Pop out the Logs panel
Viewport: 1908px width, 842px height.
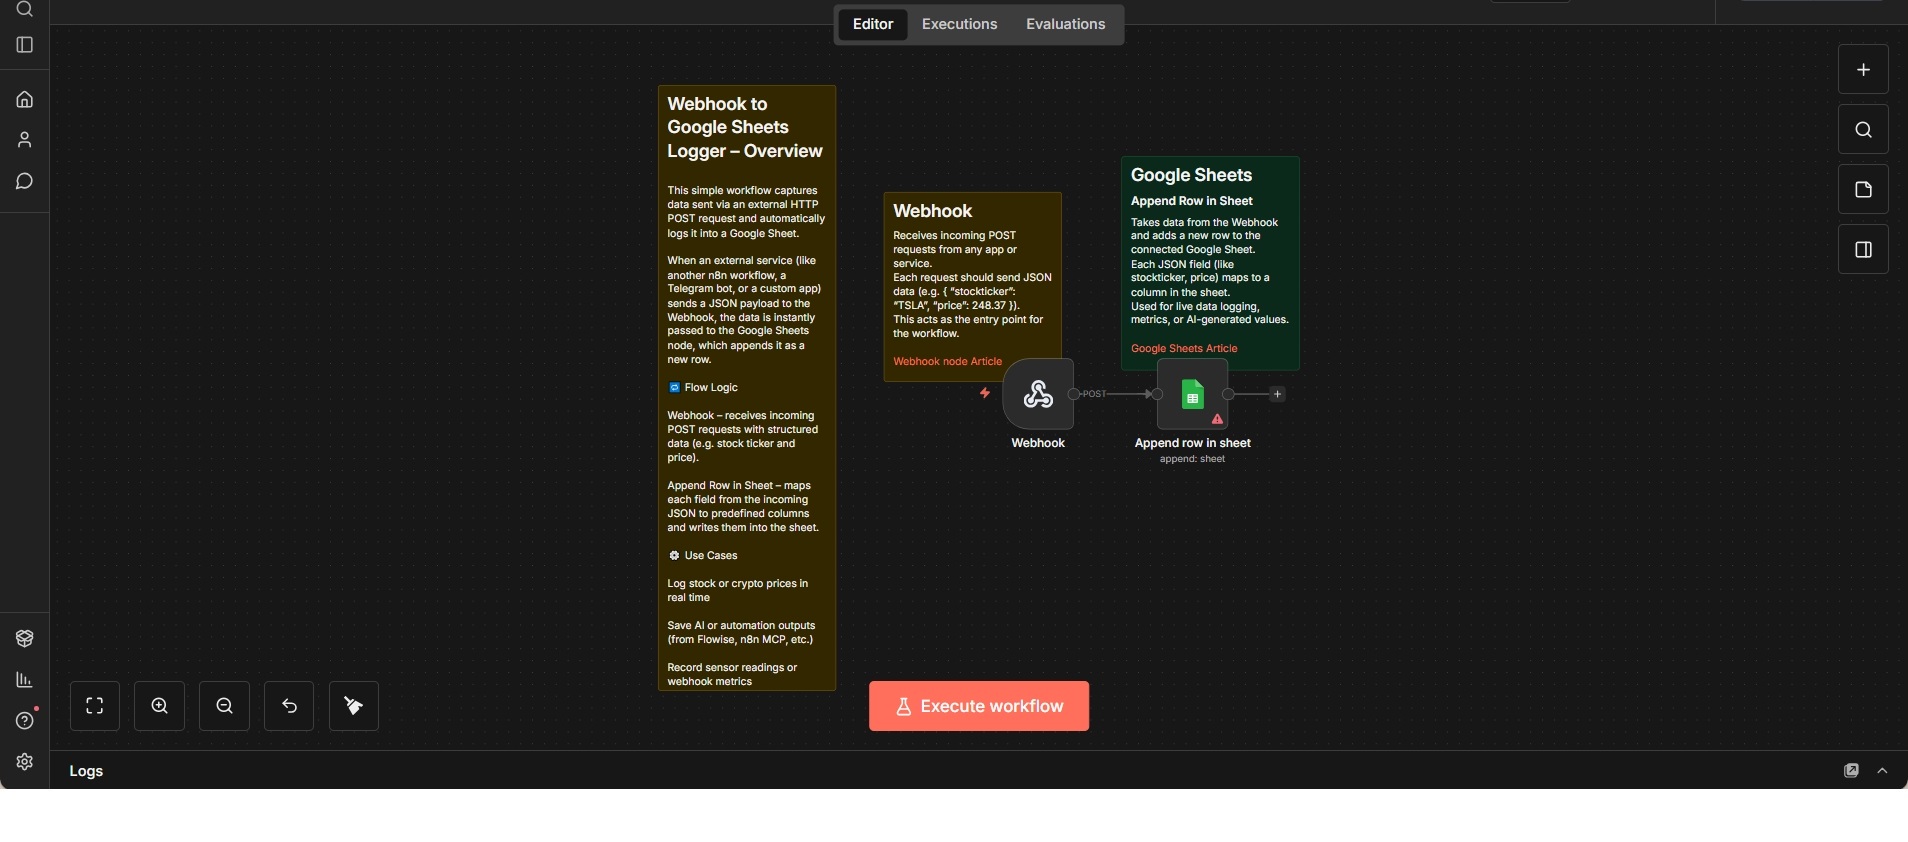coord(1851,771)
